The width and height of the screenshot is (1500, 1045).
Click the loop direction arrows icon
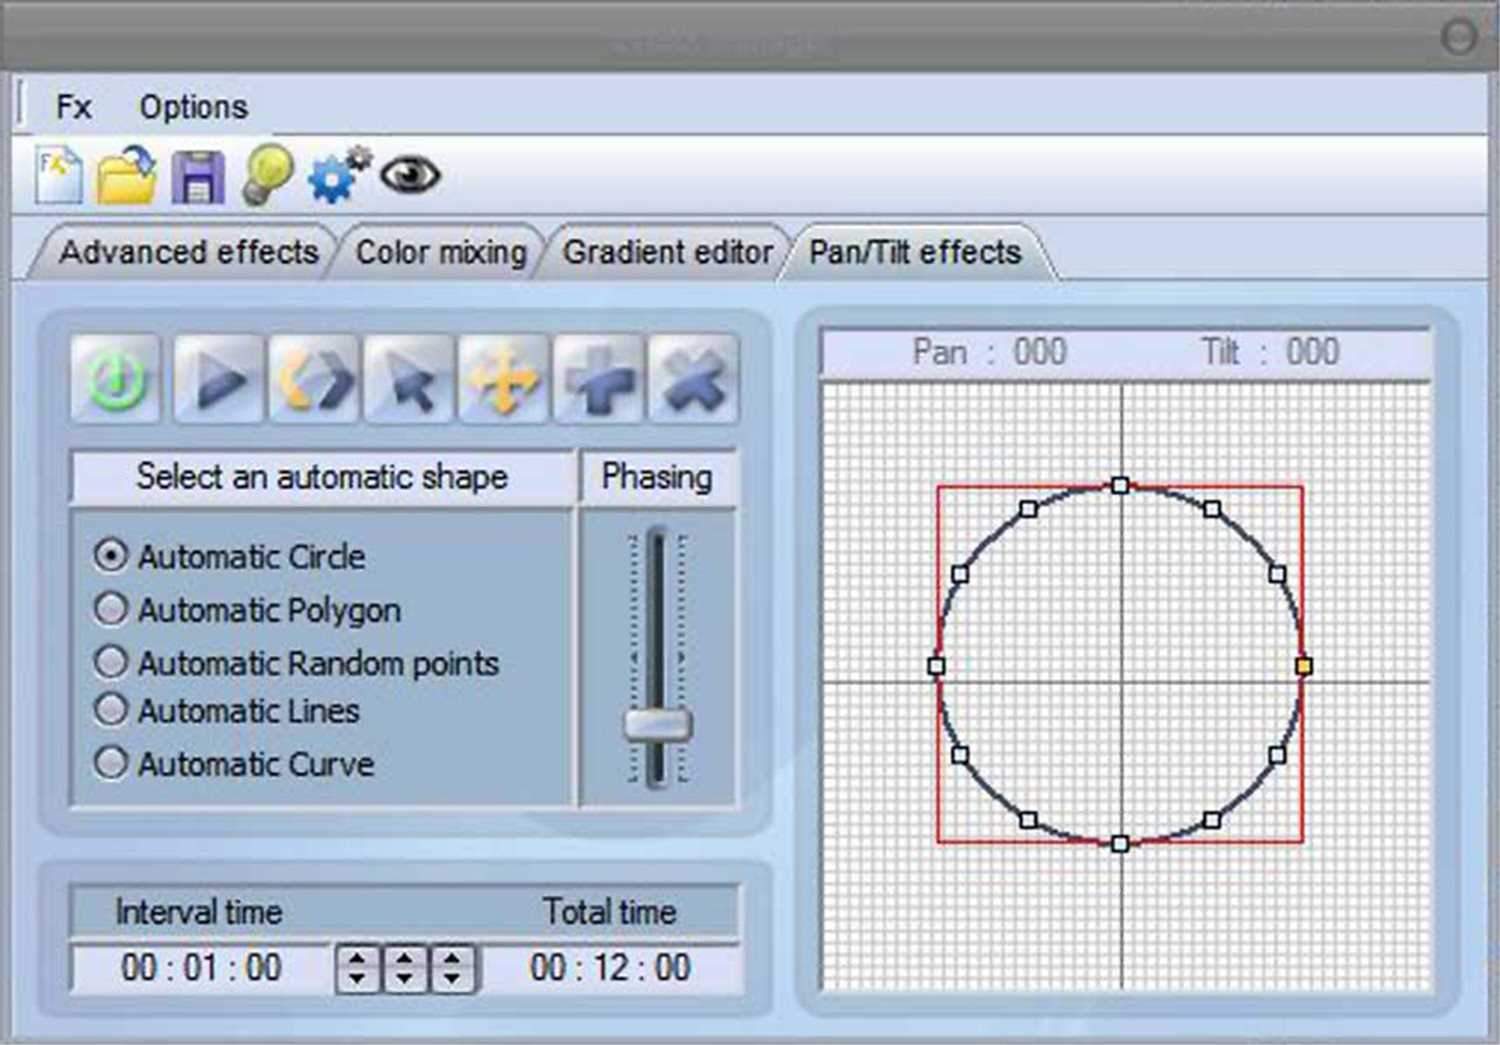coord(311,381)
